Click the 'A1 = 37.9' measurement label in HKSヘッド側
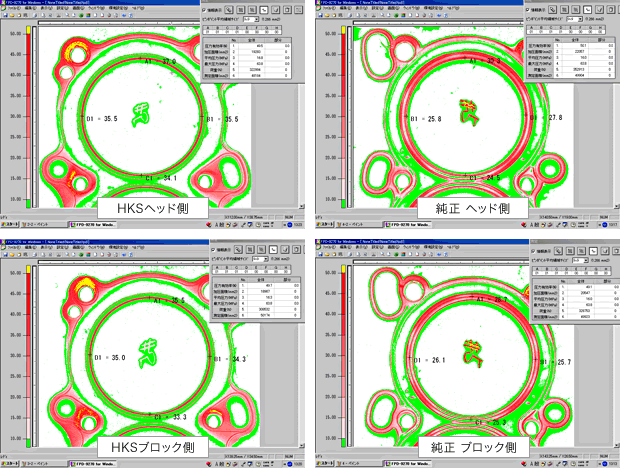 coord(160,61)
